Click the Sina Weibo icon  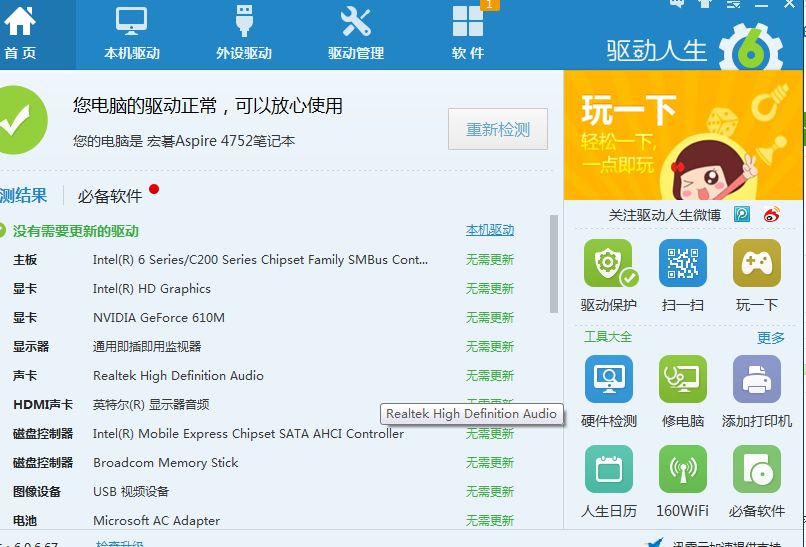[x=772, y=214]
